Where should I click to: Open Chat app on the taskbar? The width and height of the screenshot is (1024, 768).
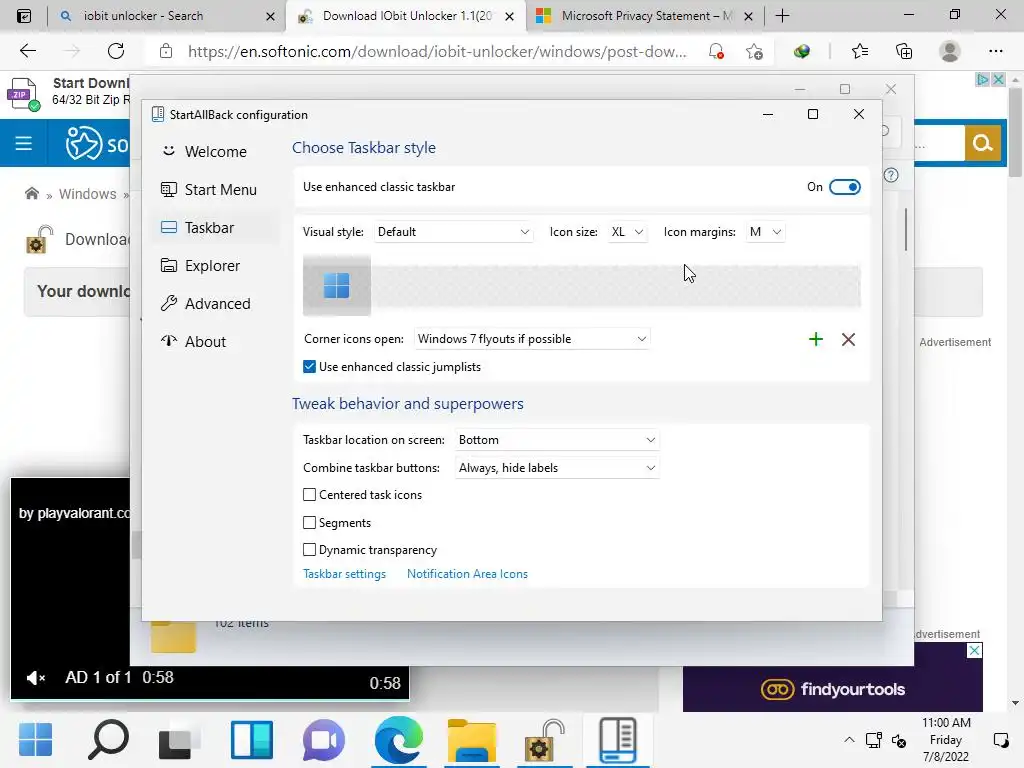(x=323, y=741)
